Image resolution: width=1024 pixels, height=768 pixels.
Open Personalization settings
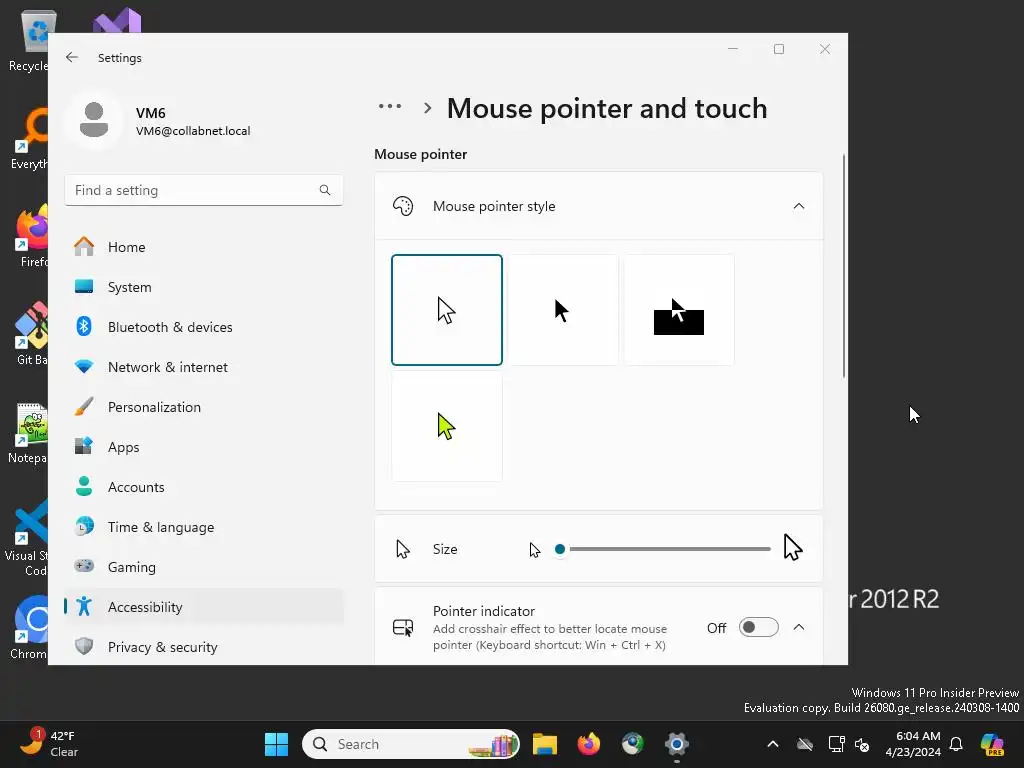coord(204,407)
